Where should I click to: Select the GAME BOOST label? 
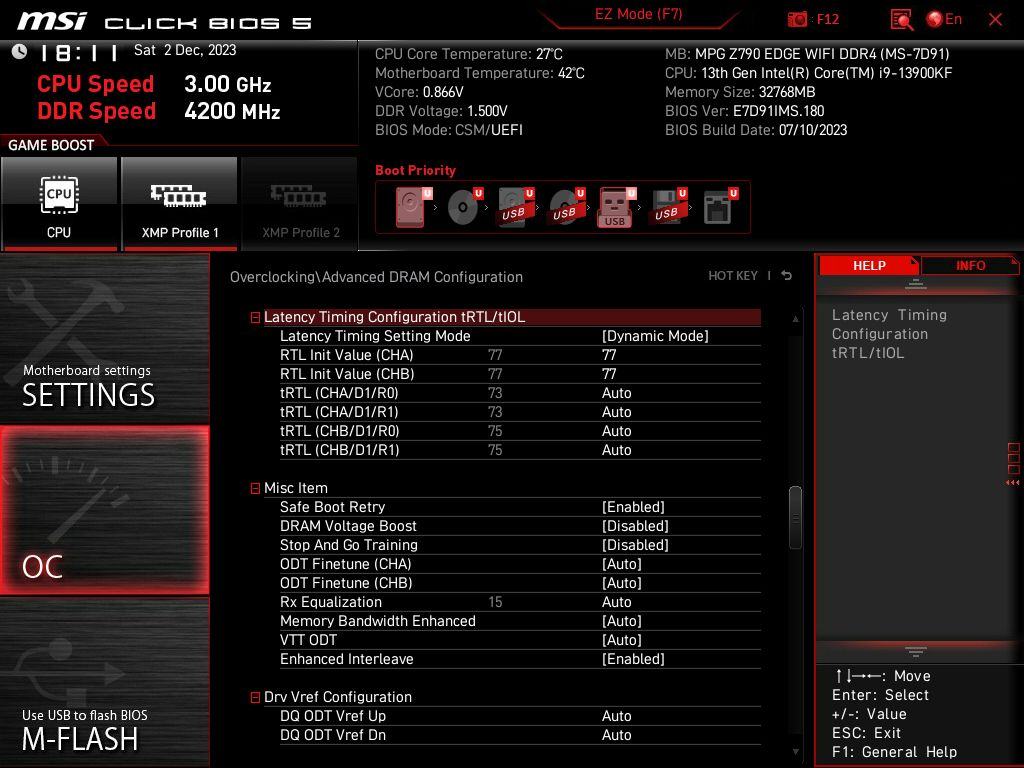click(x=51, y=146)
